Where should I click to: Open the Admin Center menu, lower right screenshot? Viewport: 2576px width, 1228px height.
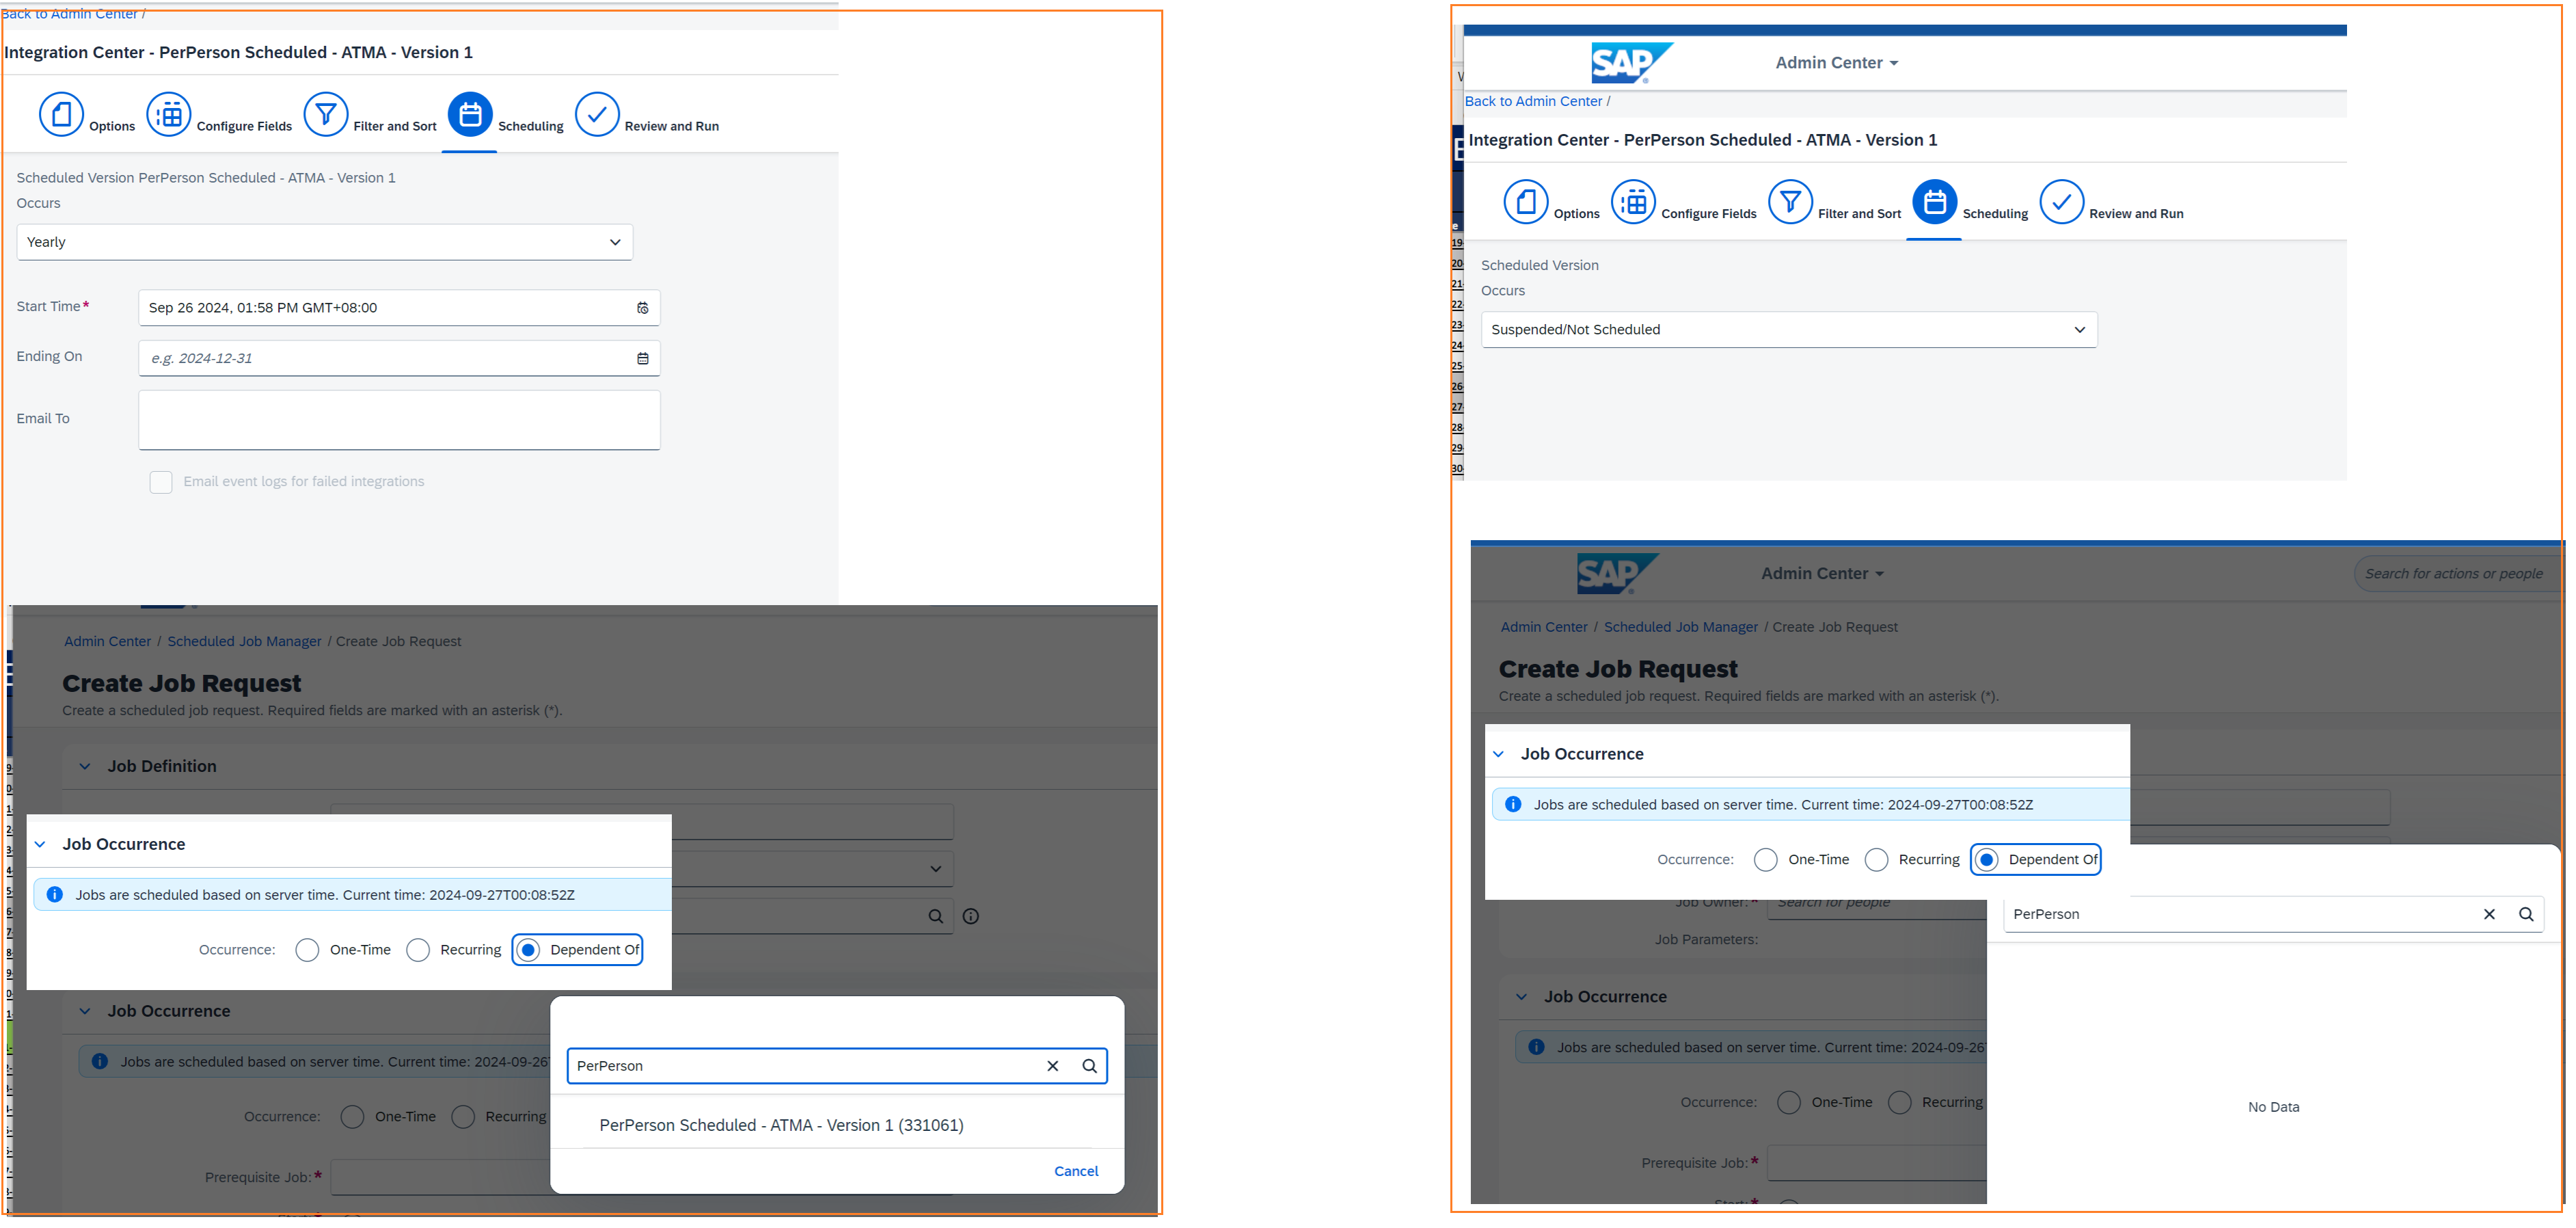pyautogui.click(x=1823, y=574)
